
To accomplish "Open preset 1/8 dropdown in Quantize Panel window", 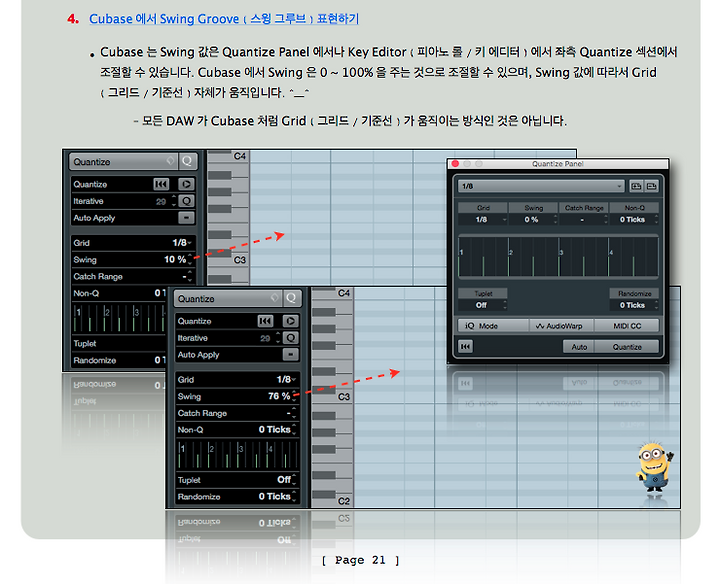I will (x=541, y=186).
